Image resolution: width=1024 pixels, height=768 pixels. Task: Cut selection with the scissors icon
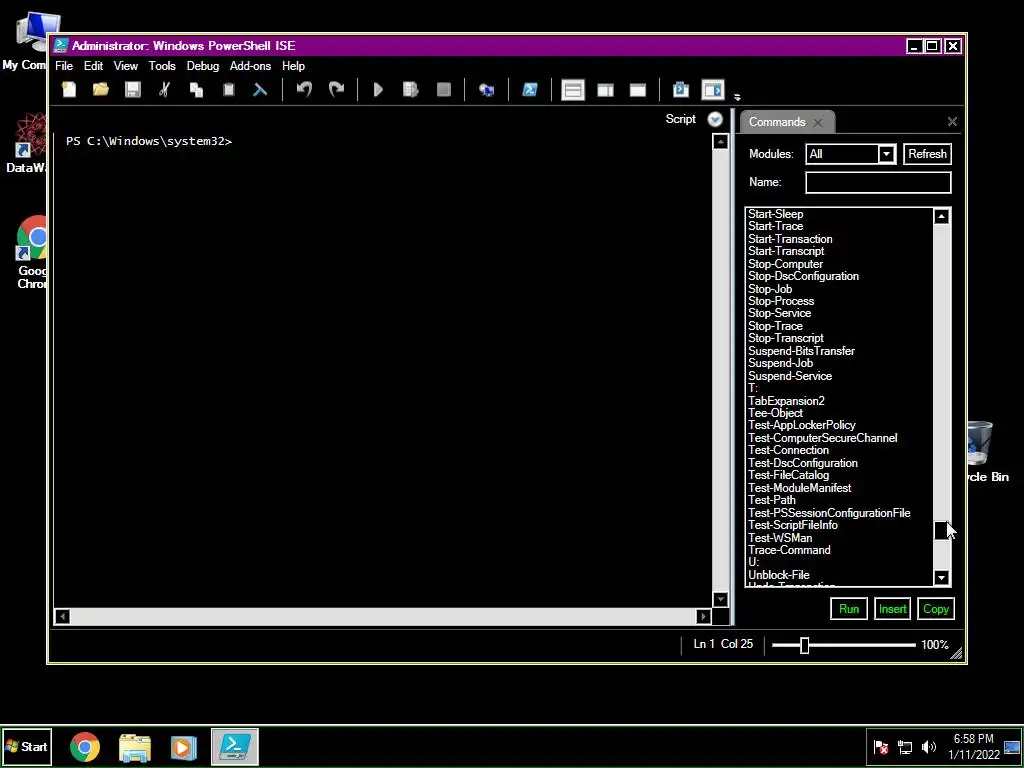click(x=165, y=89)
